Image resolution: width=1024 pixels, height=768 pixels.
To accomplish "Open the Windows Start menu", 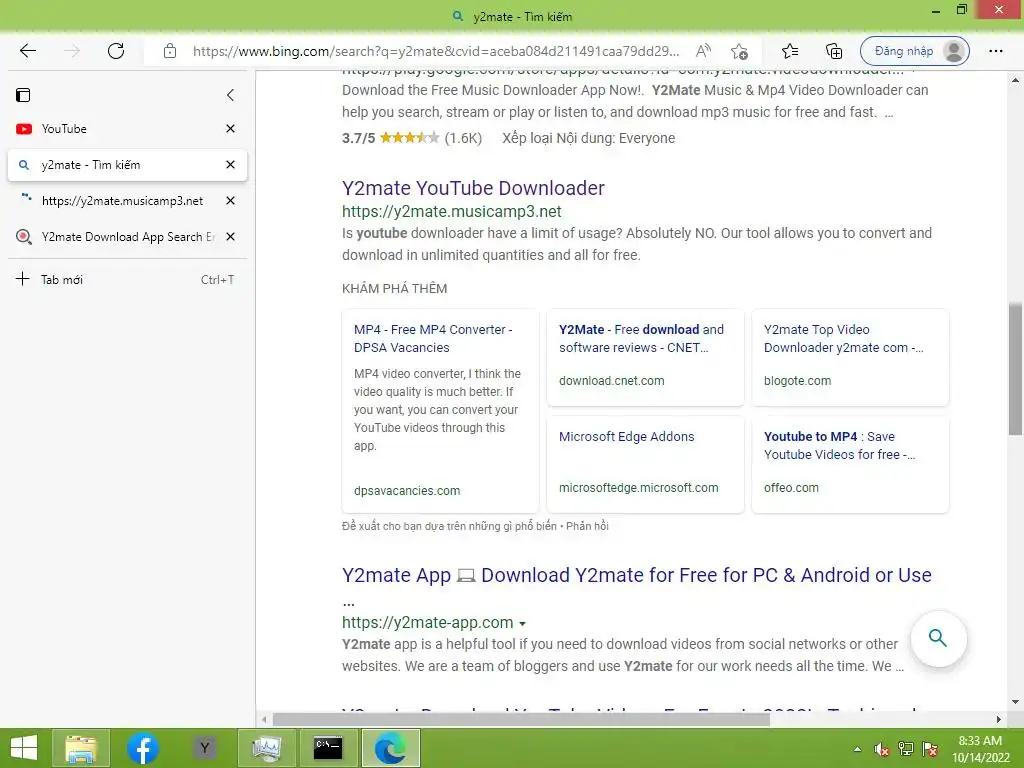I will click(x=24, y=748).
